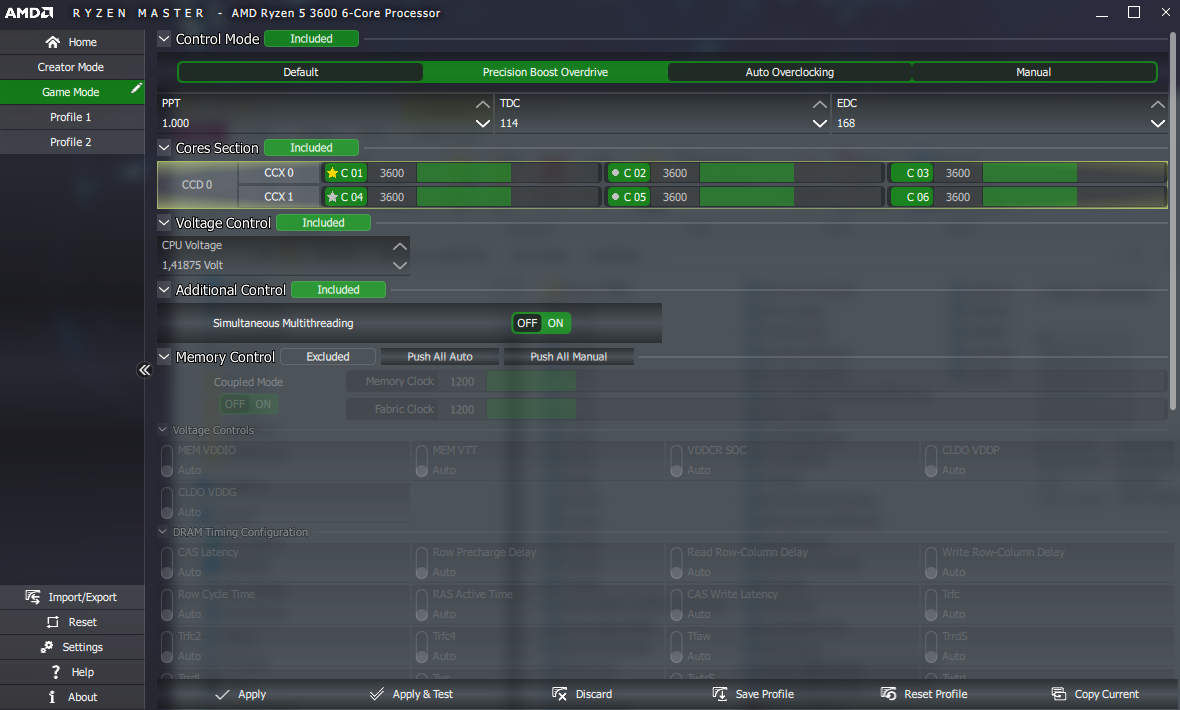Open Profile 2 in sidebar

pos(72,142)
